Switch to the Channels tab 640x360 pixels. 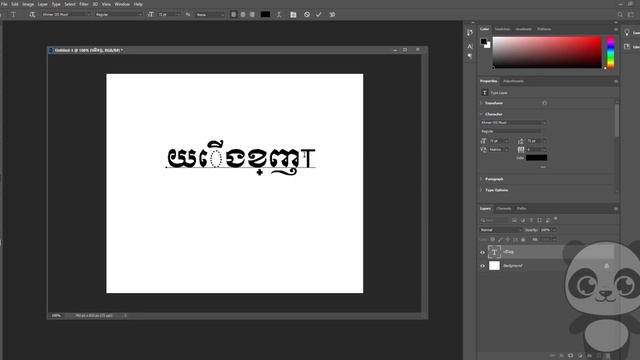[503, 208]
